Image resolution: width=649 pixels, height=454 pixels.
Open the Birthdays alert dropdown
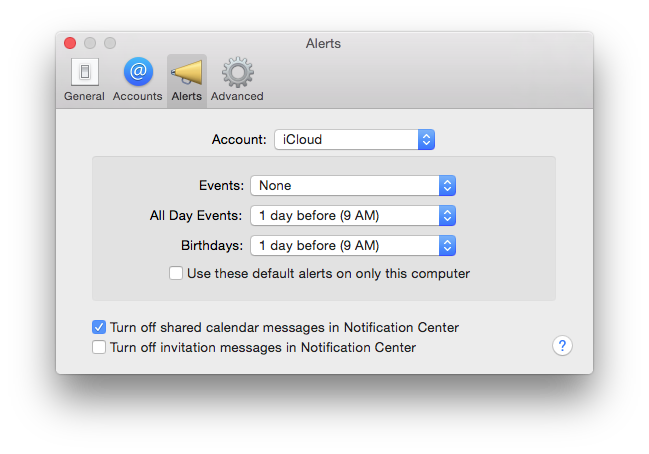[x=353, y=245]
